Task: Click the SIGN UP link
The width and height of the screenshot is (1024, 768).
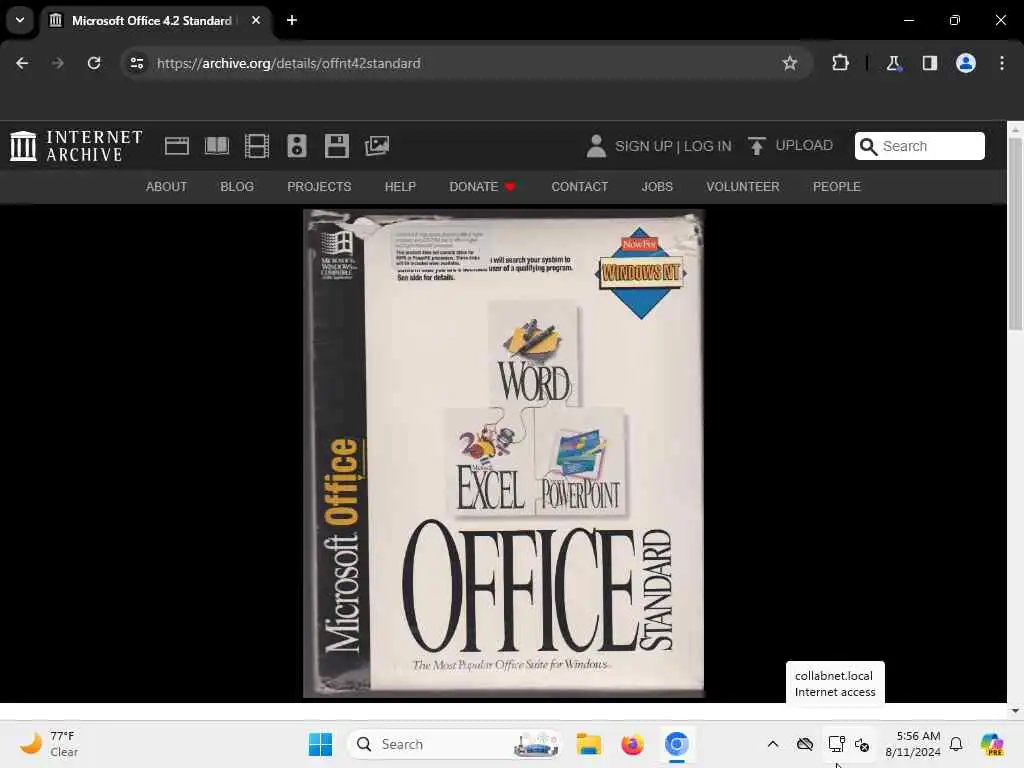Action: [x=643, y=146]
